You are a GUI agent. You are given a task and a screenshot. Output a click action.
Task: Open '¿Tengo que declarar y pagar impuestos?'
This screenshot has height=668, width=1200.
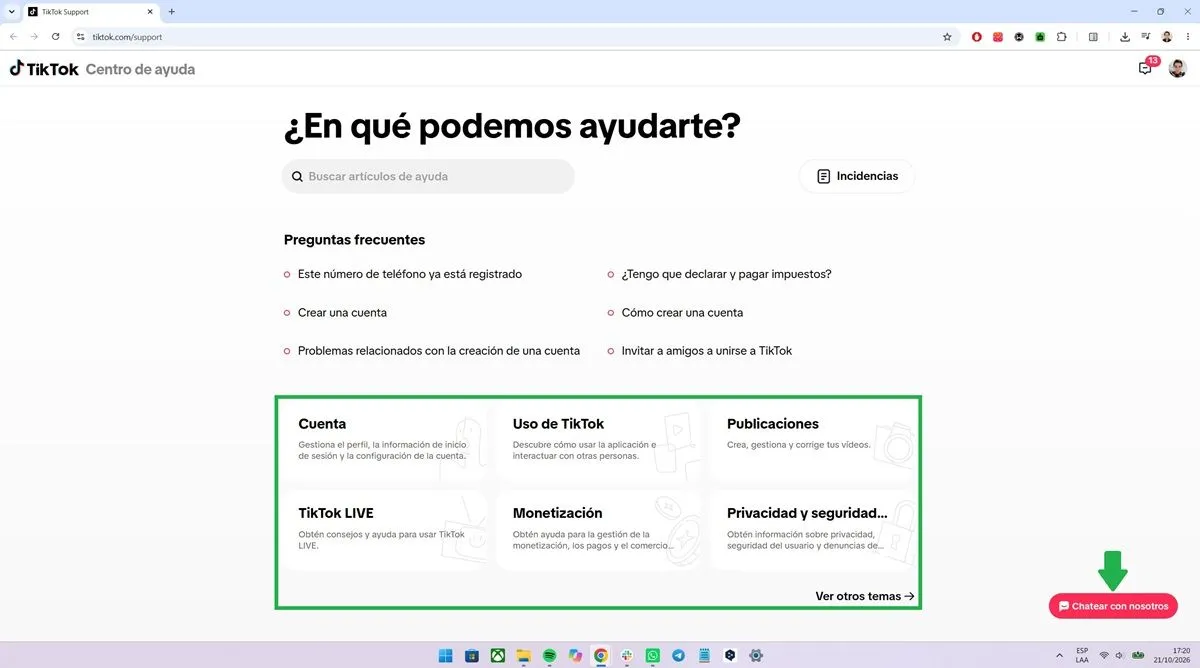pos(727,274)
